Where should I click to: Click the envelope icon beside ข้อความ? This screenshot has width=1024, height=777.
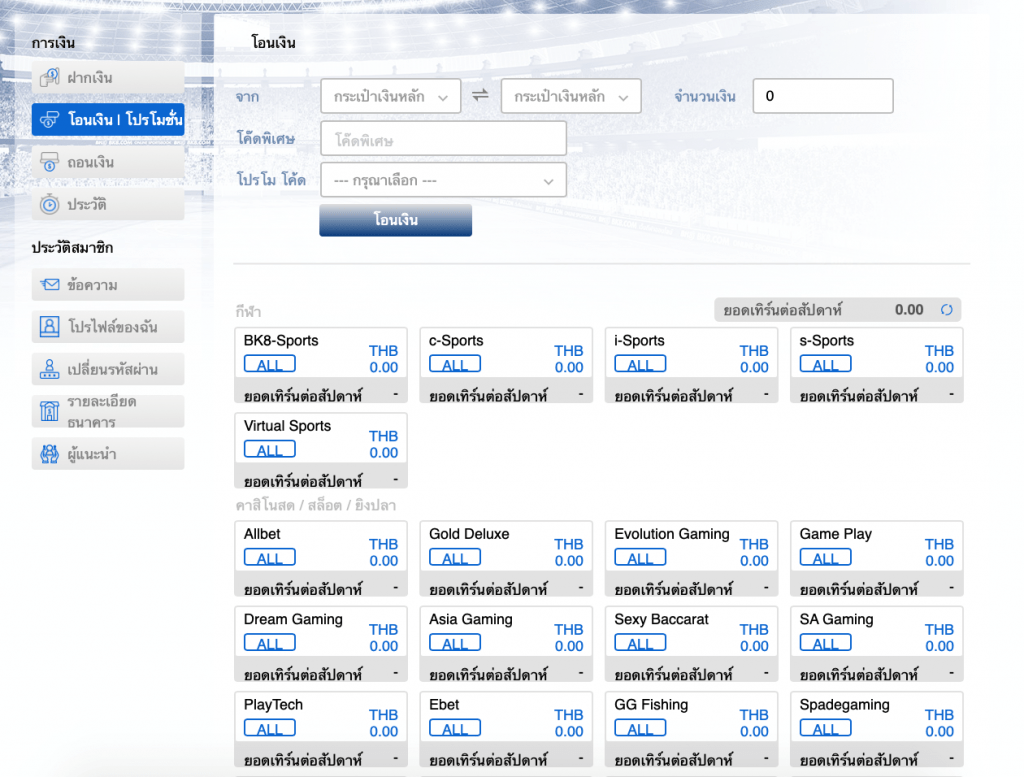click(x=49, y=285)
